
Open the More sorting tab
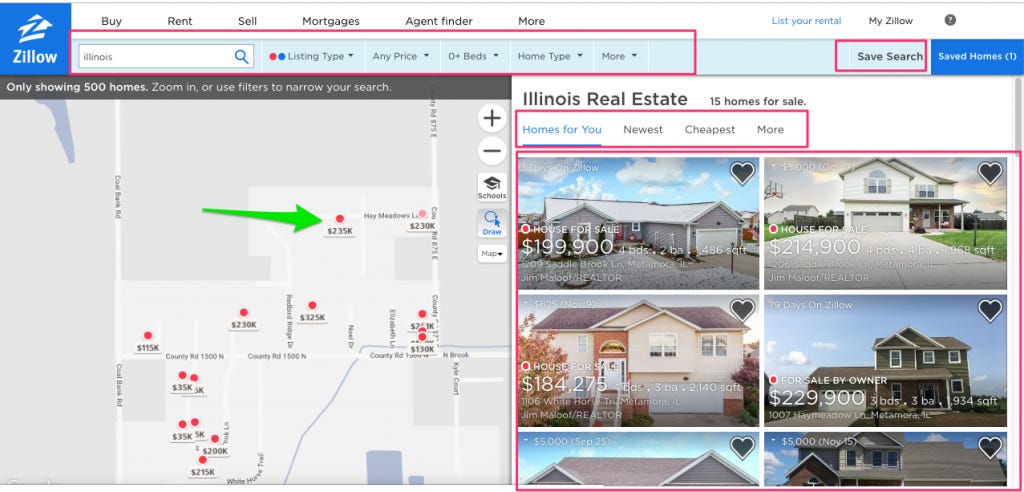[x=770, y=129]
